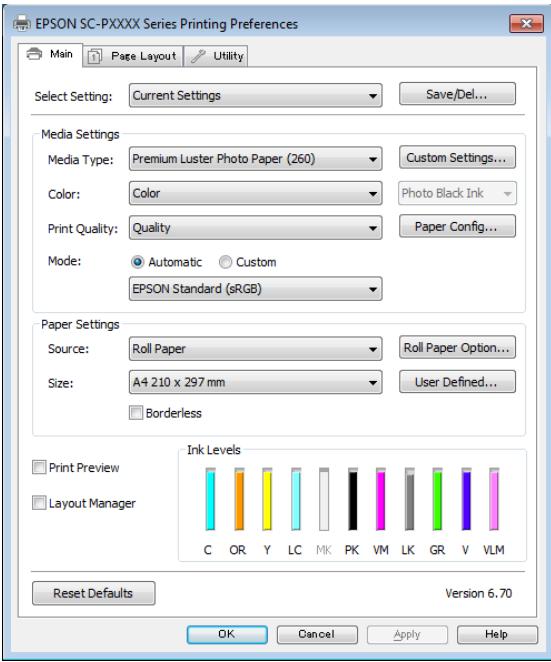Open the Utility tab

click(216, 56)
